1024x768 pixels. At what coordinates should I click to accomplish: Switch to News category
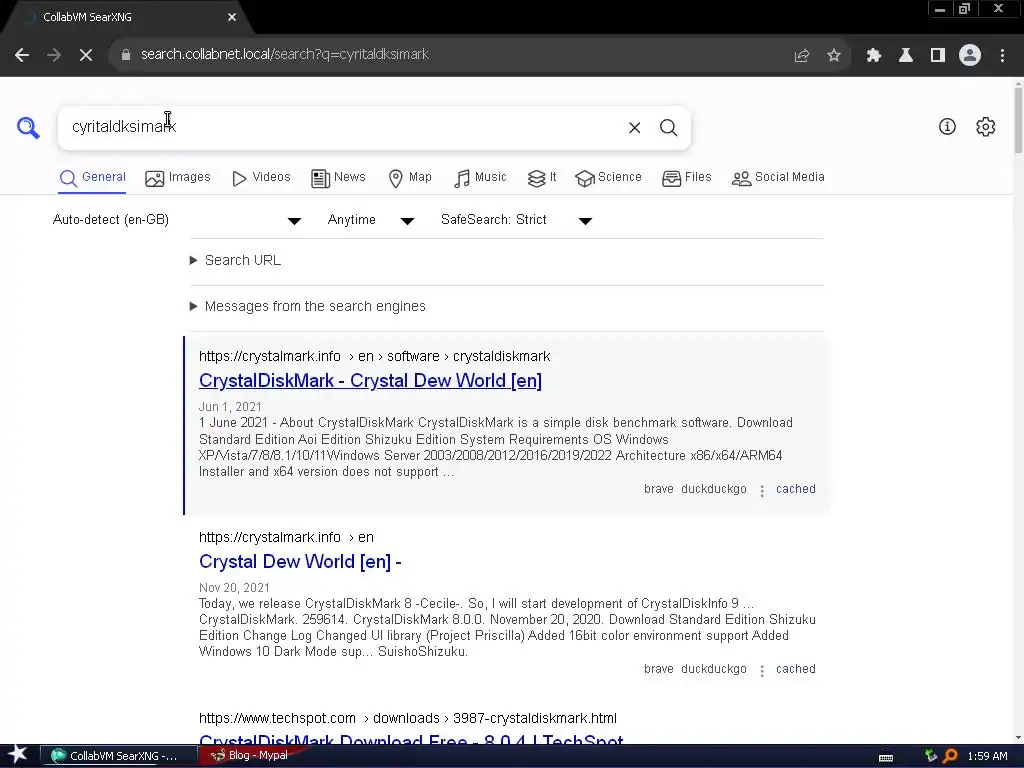pos(338,177)
